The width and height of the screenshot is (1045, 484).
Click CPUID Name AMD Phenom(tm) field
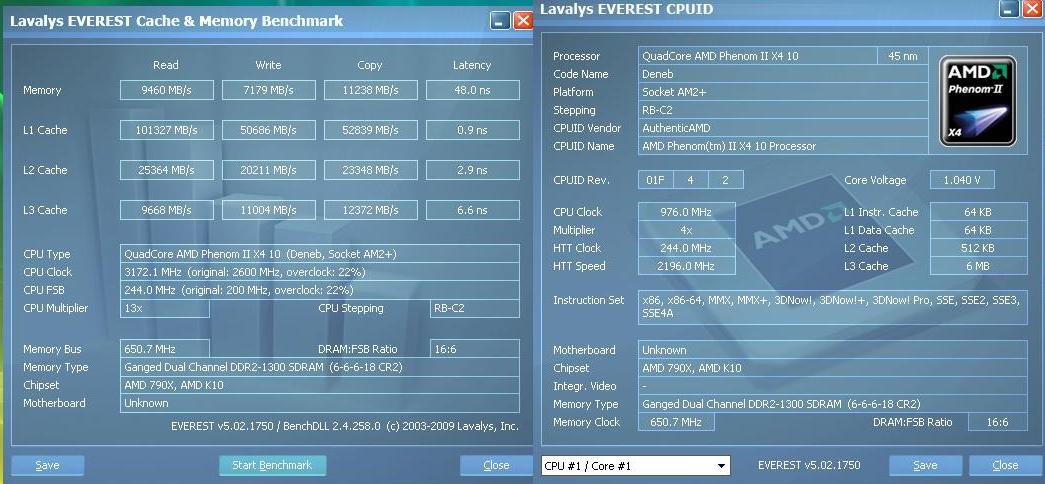click(x=783, y=146)
